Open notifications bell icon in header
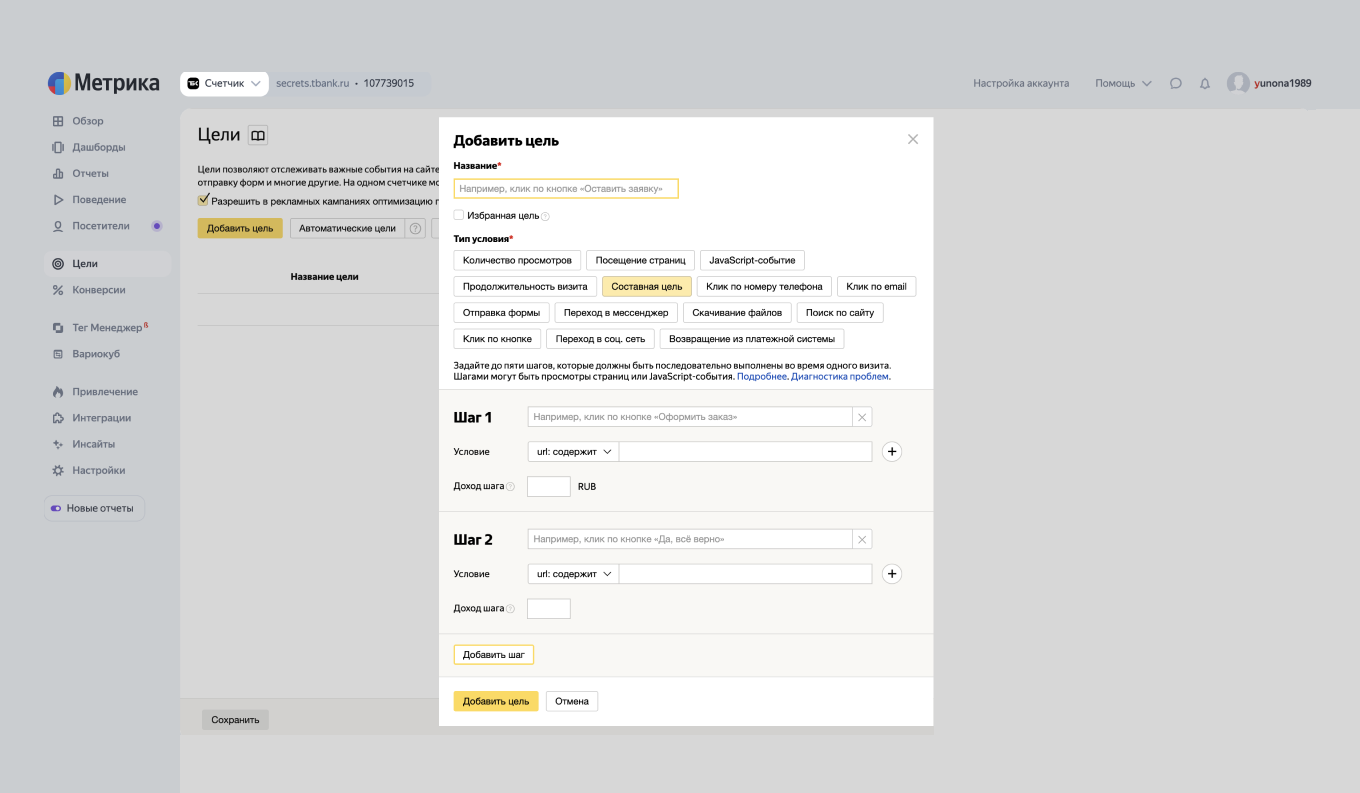 point(1205,84)
